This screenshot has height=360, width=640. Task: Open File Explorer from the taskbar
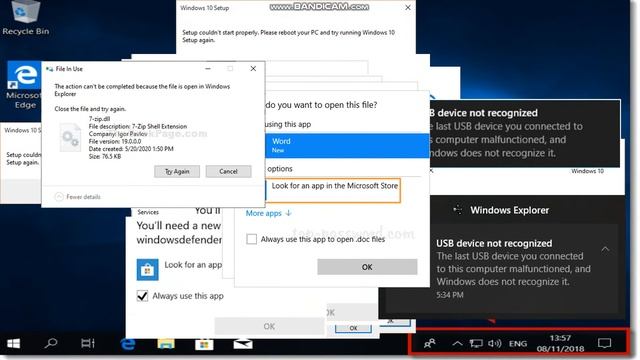pyautogui.click(x=166, y=344)
